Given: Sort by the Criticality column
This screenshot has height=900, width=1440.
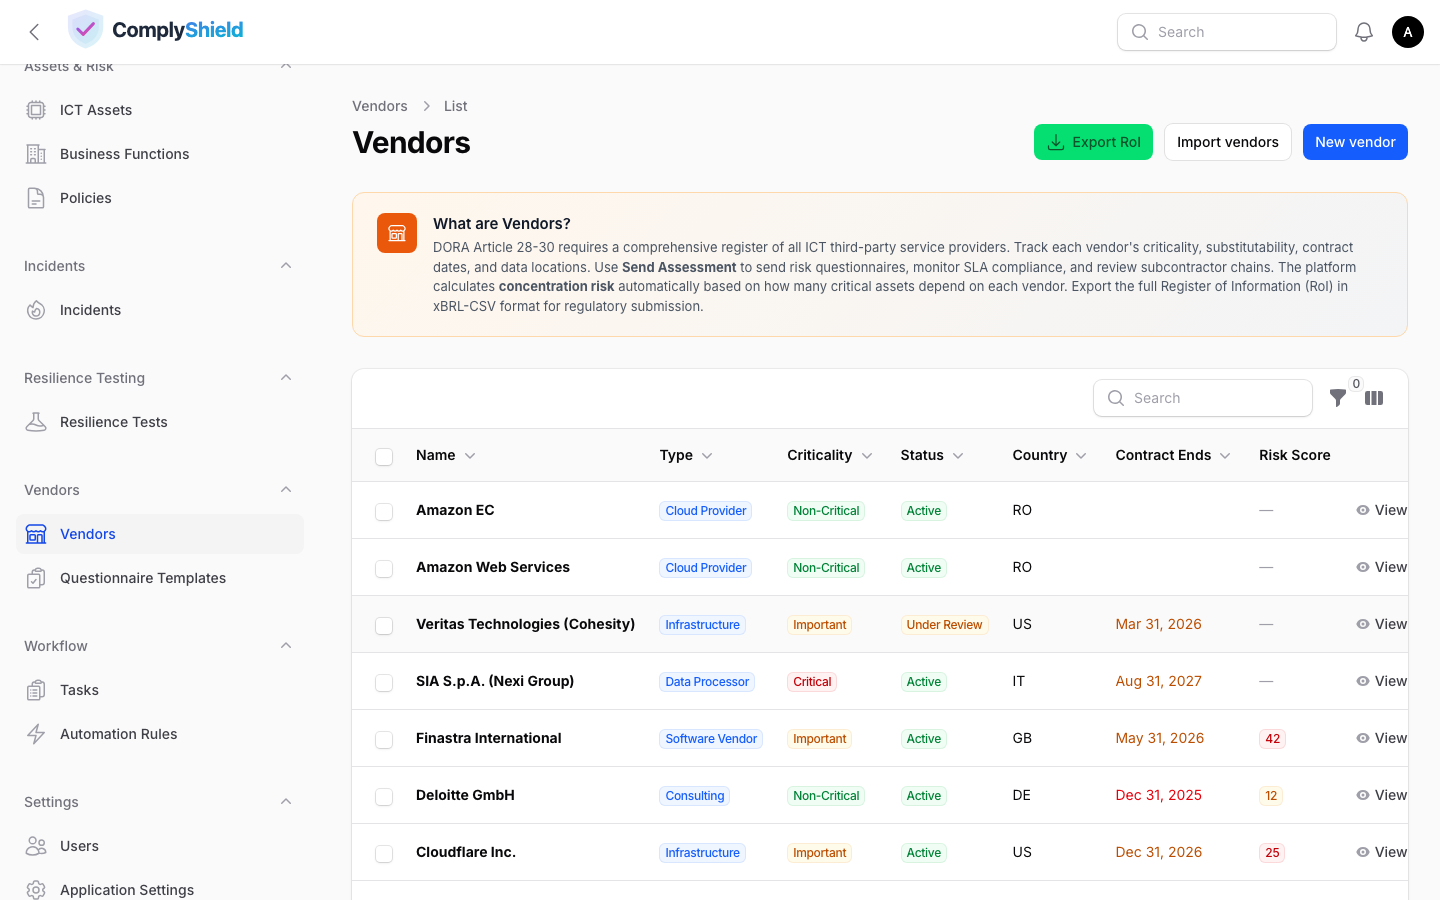Looking at the screenshot, I should (830, 455).
